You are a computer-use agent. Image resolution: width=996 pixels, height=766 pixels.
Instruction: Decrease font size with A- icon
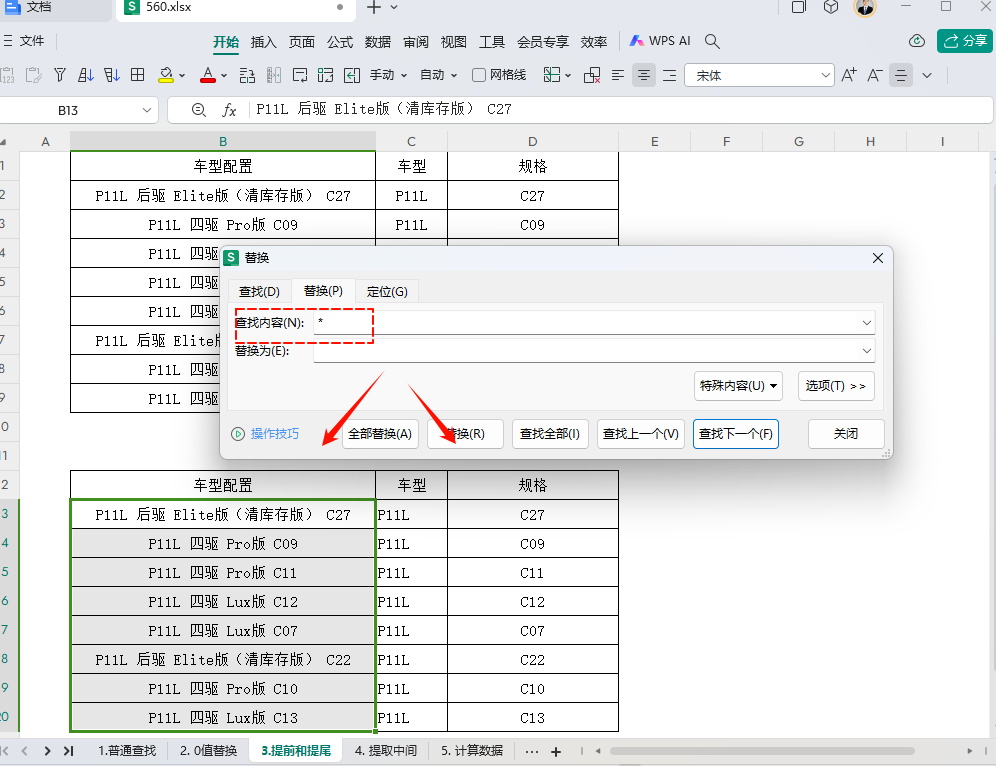tap(875, 75)
